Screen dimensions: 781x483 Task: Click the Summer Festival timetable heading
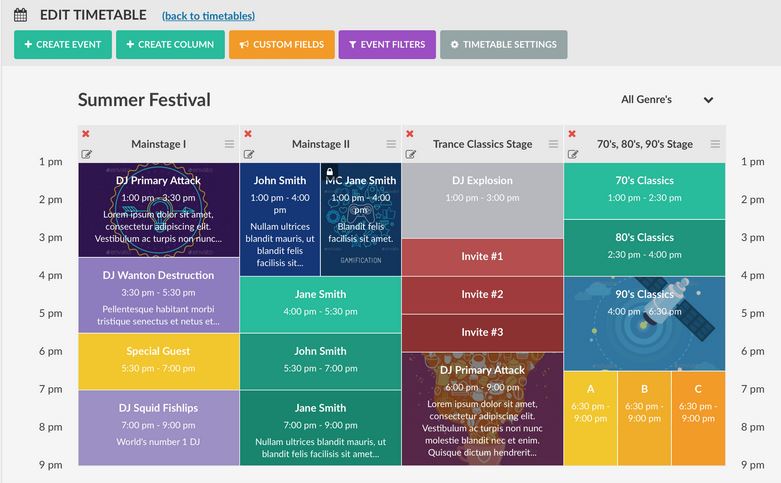144,100
